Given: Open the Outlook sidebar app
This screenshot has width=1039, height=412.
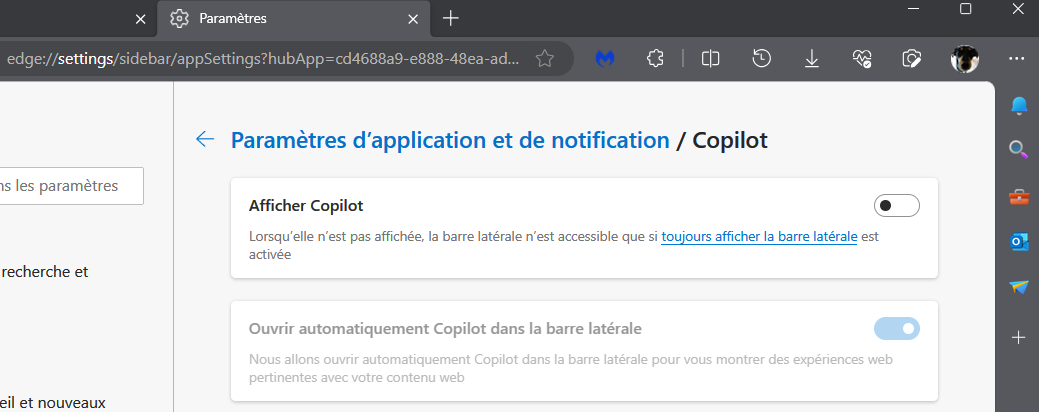Looking at the screenshot, I should tap(1018, 242).
